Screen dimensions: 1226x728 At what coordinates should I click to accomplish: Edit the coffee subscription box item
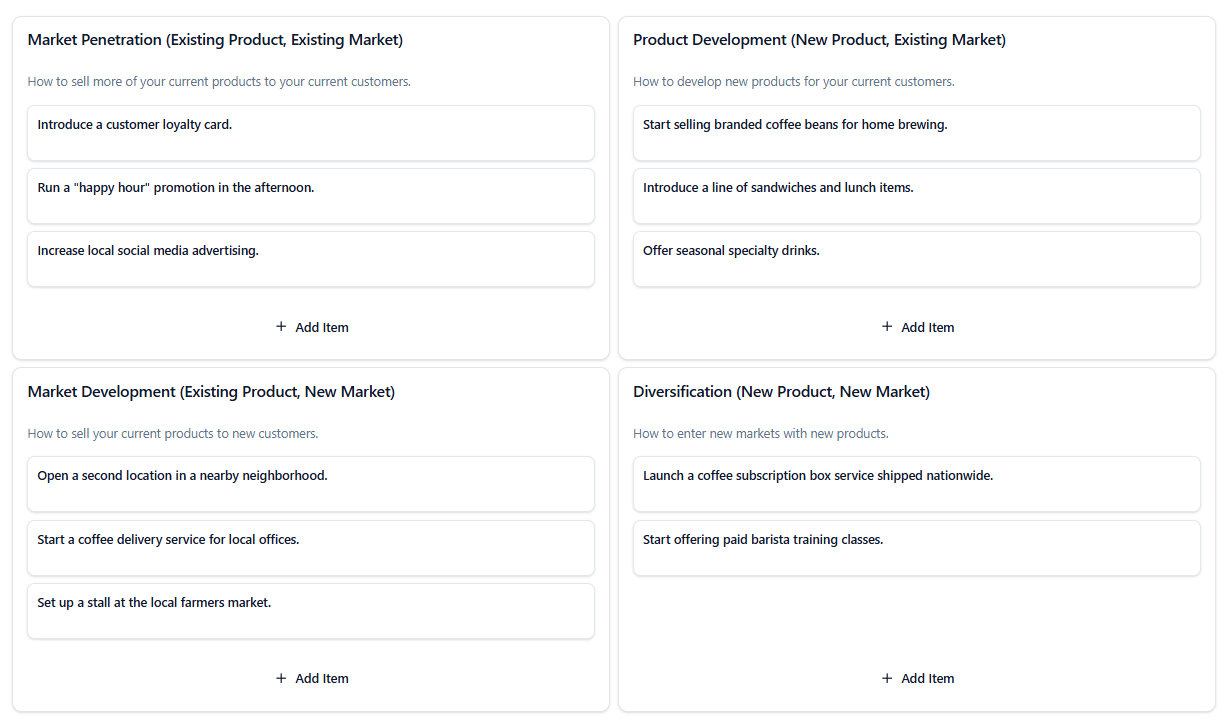pyautogui.click(x=916, y=483)
